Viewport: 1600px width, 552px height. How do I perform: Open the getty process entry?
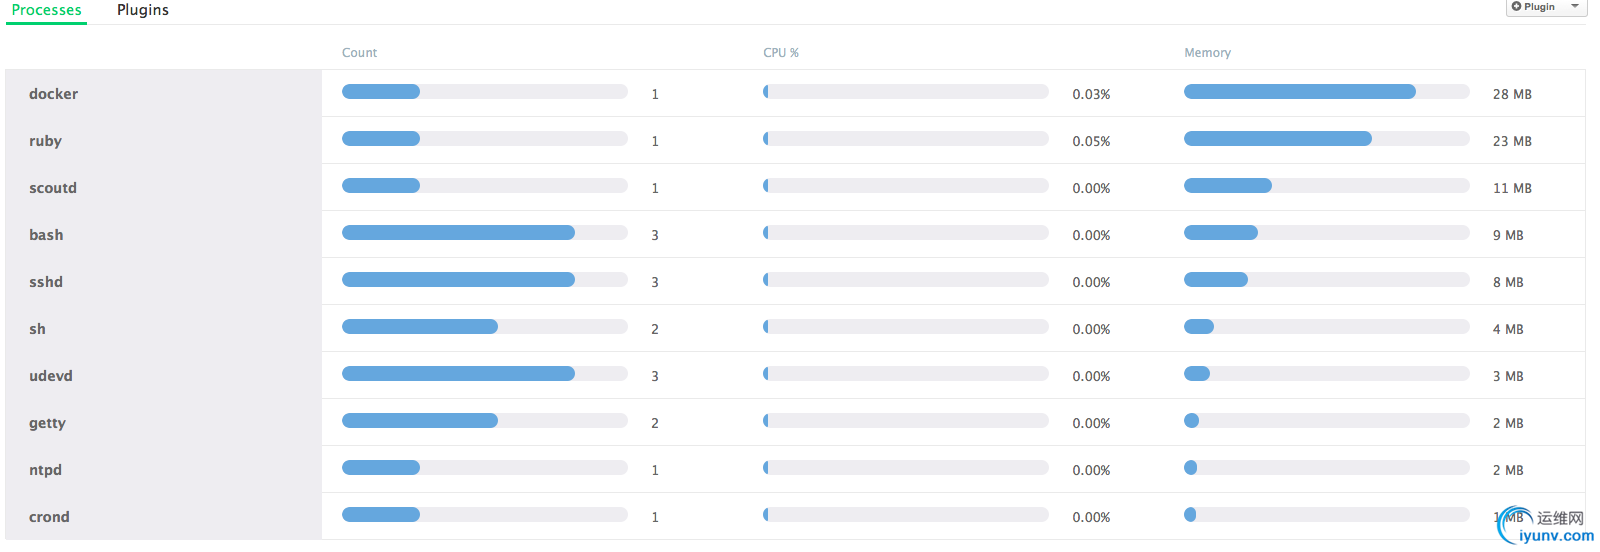point(47,423)
